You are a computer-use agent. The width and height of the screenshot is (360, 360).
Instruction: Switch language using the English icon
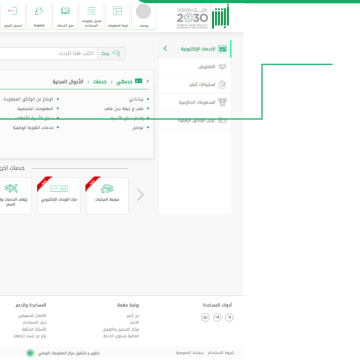point(39,11)
